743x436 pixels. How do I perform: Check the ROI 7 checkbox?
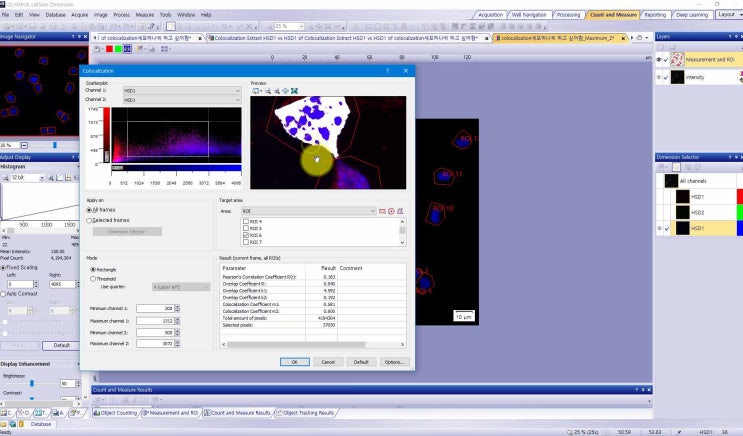coord(246,242)
